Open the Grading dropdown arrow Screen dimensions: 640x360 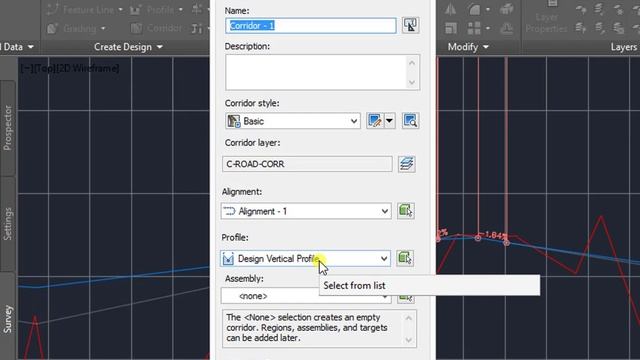[x=103, y=29]
